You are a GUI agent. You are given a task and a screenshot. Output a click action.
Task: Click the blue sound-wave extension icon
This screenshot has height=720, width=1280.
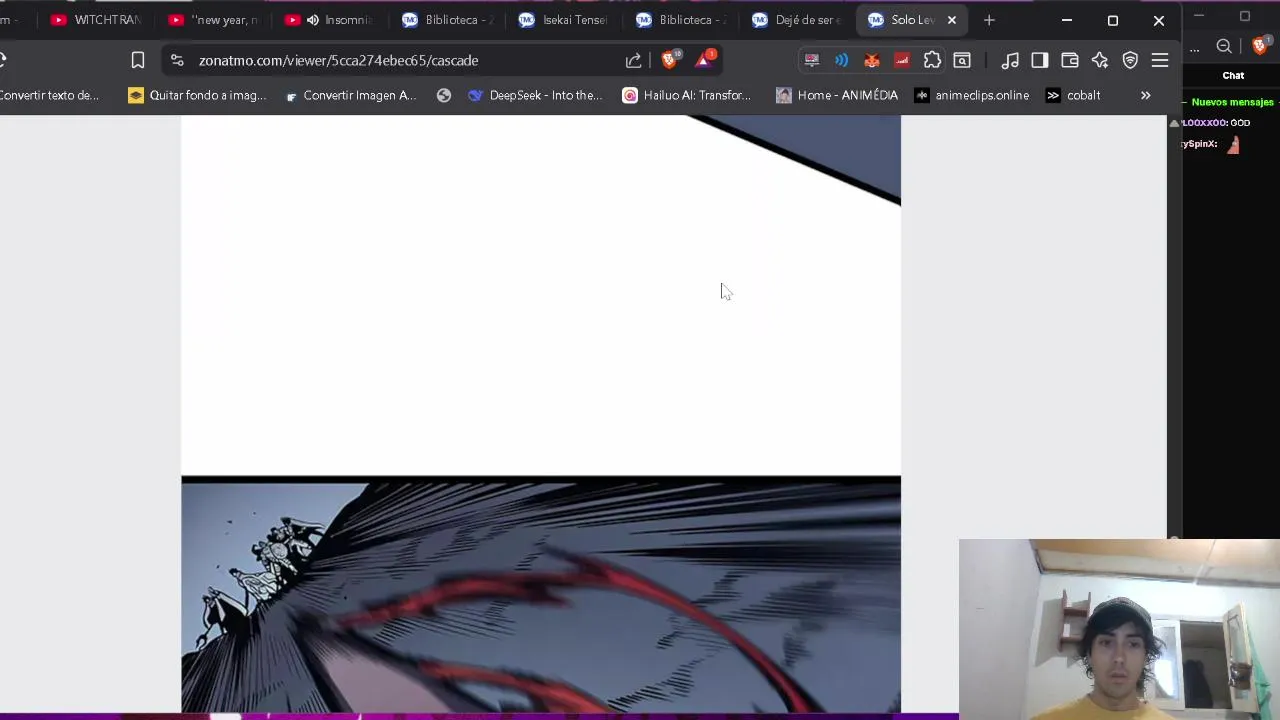click(x=842, y=60)
